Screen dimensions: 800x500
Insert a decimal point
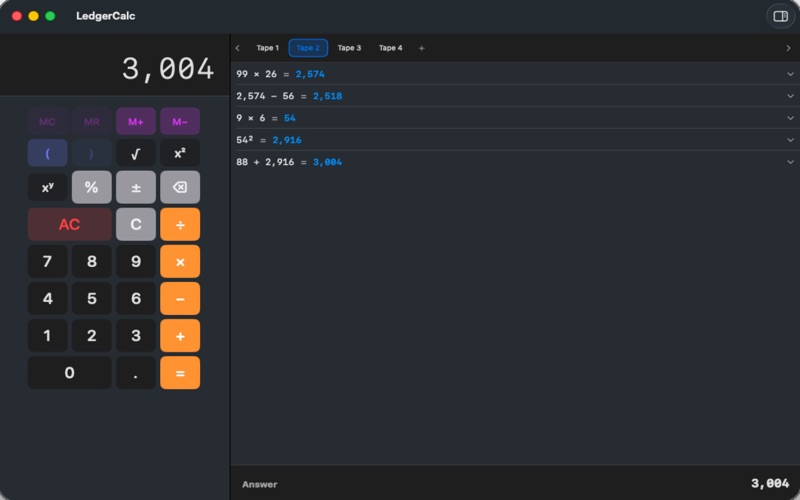pos(136,373)
